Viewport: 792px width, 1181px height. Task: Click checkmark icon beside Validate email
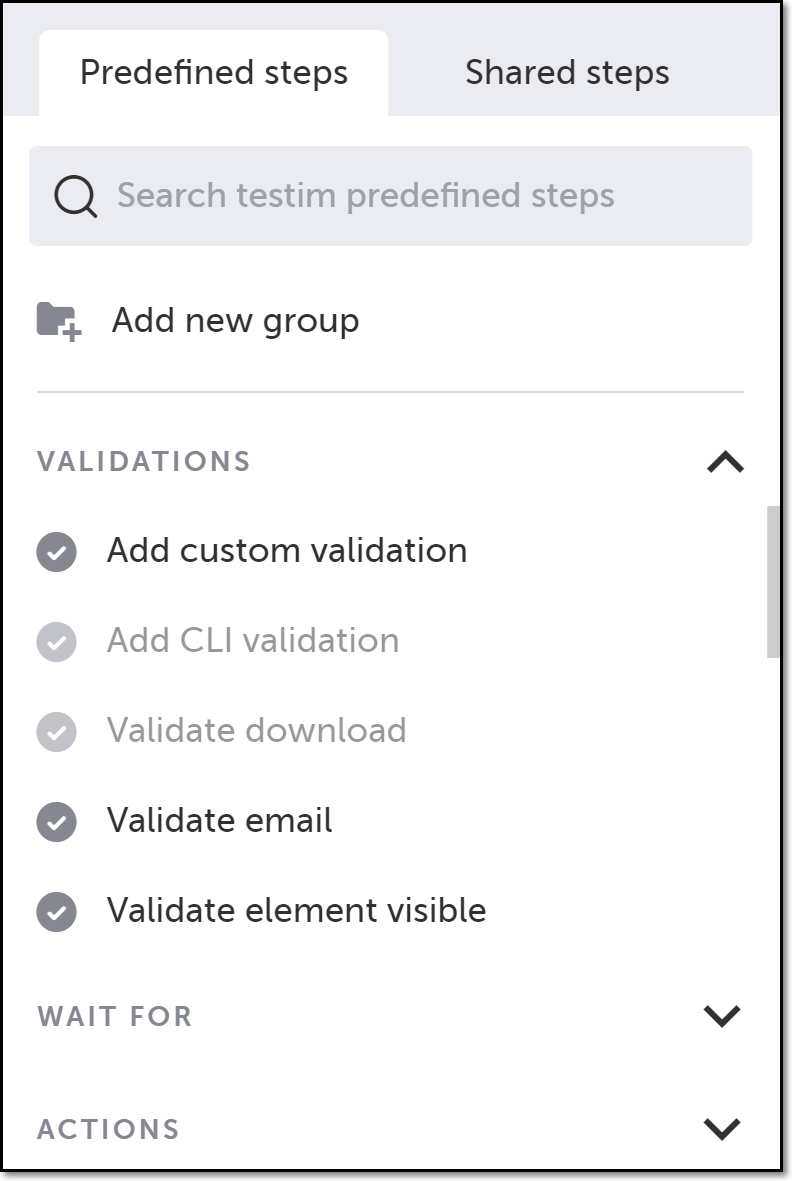56,822
